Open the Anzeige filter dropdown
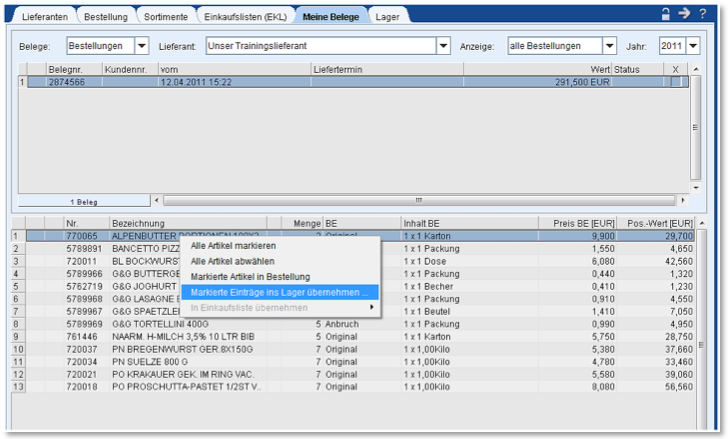 coord(609,46)
